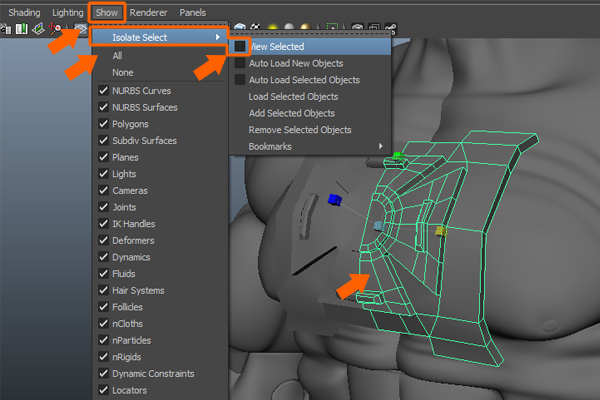Toggle Locators visibility checkbox

[104, 390]
